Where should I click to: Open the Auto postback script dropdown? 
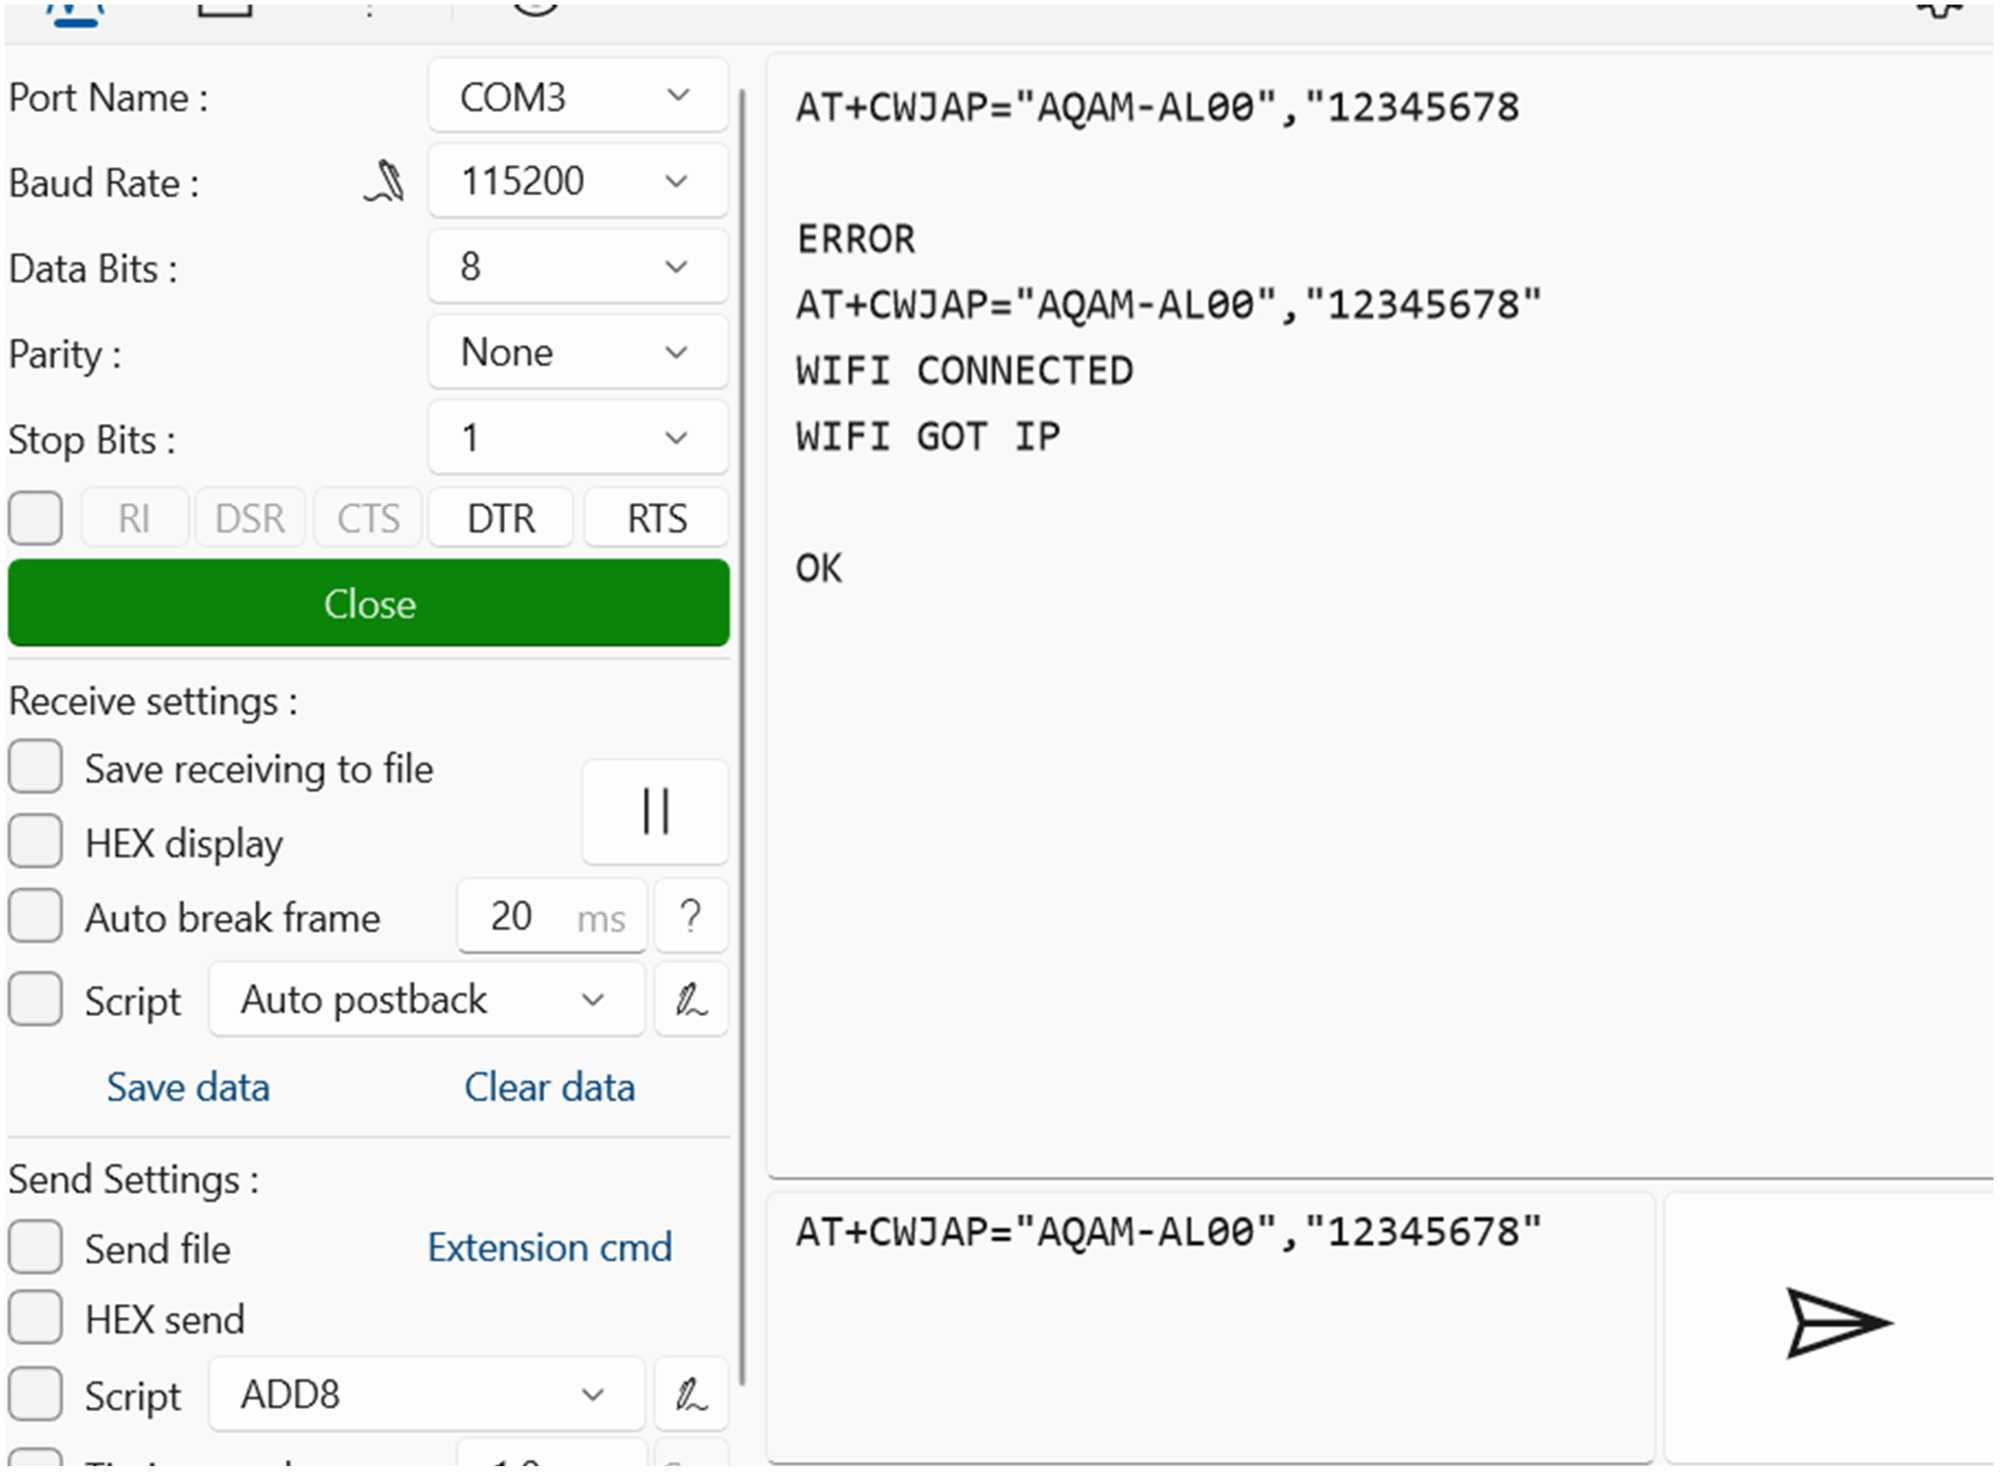coord(425,1000)
